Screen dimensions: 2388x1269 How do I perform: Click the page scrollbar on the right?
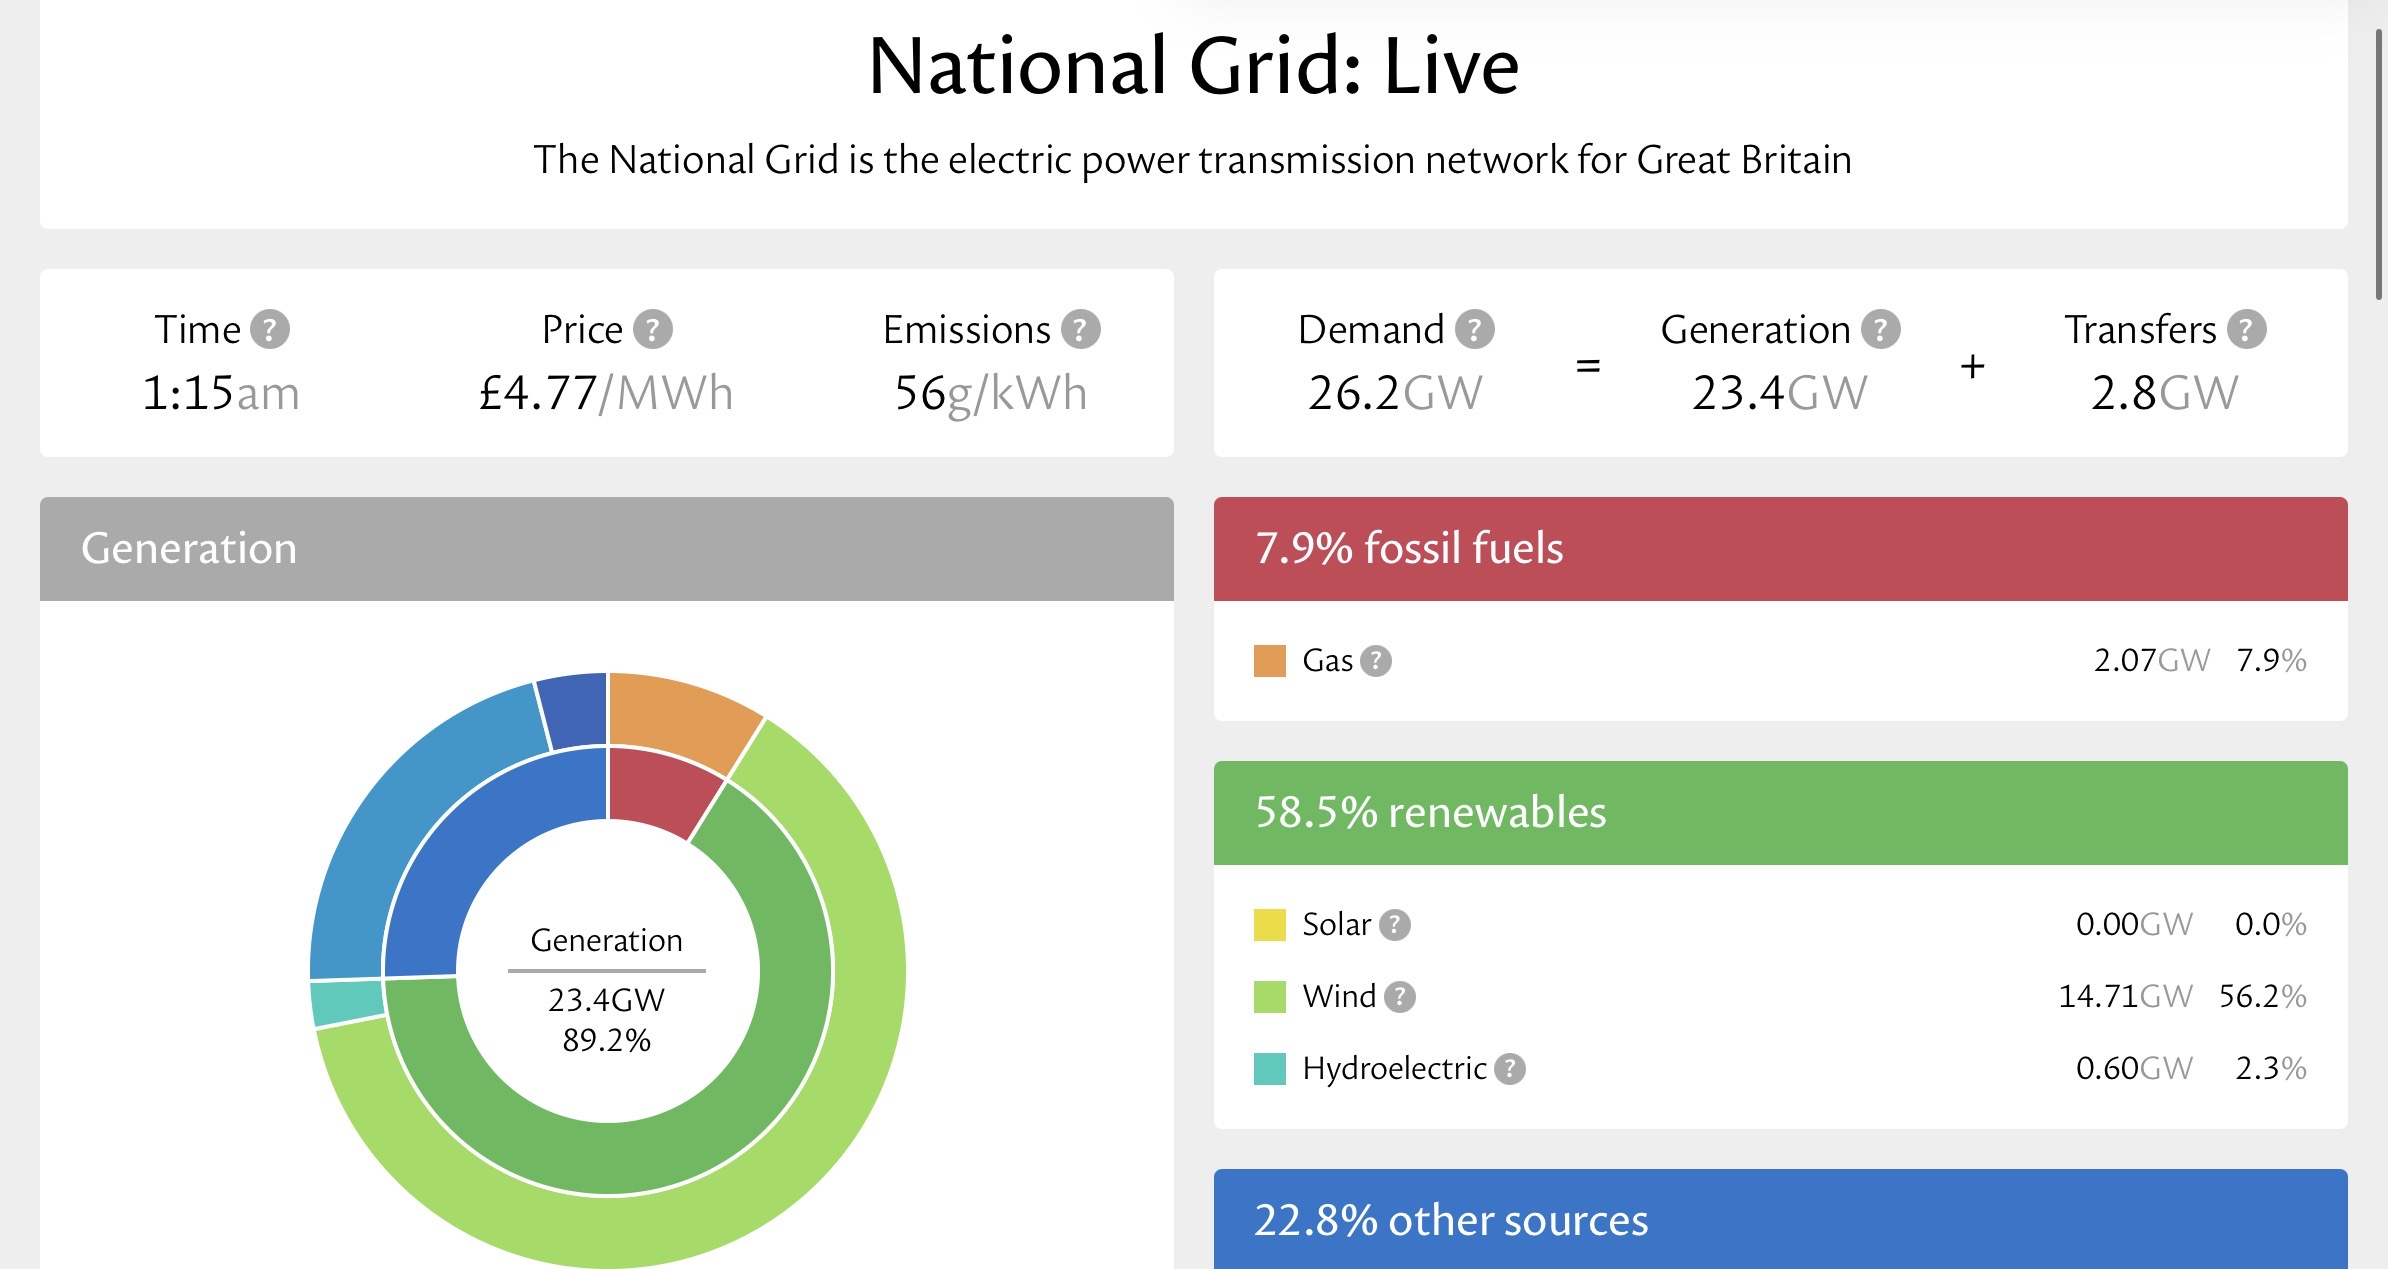(2379, 165)
